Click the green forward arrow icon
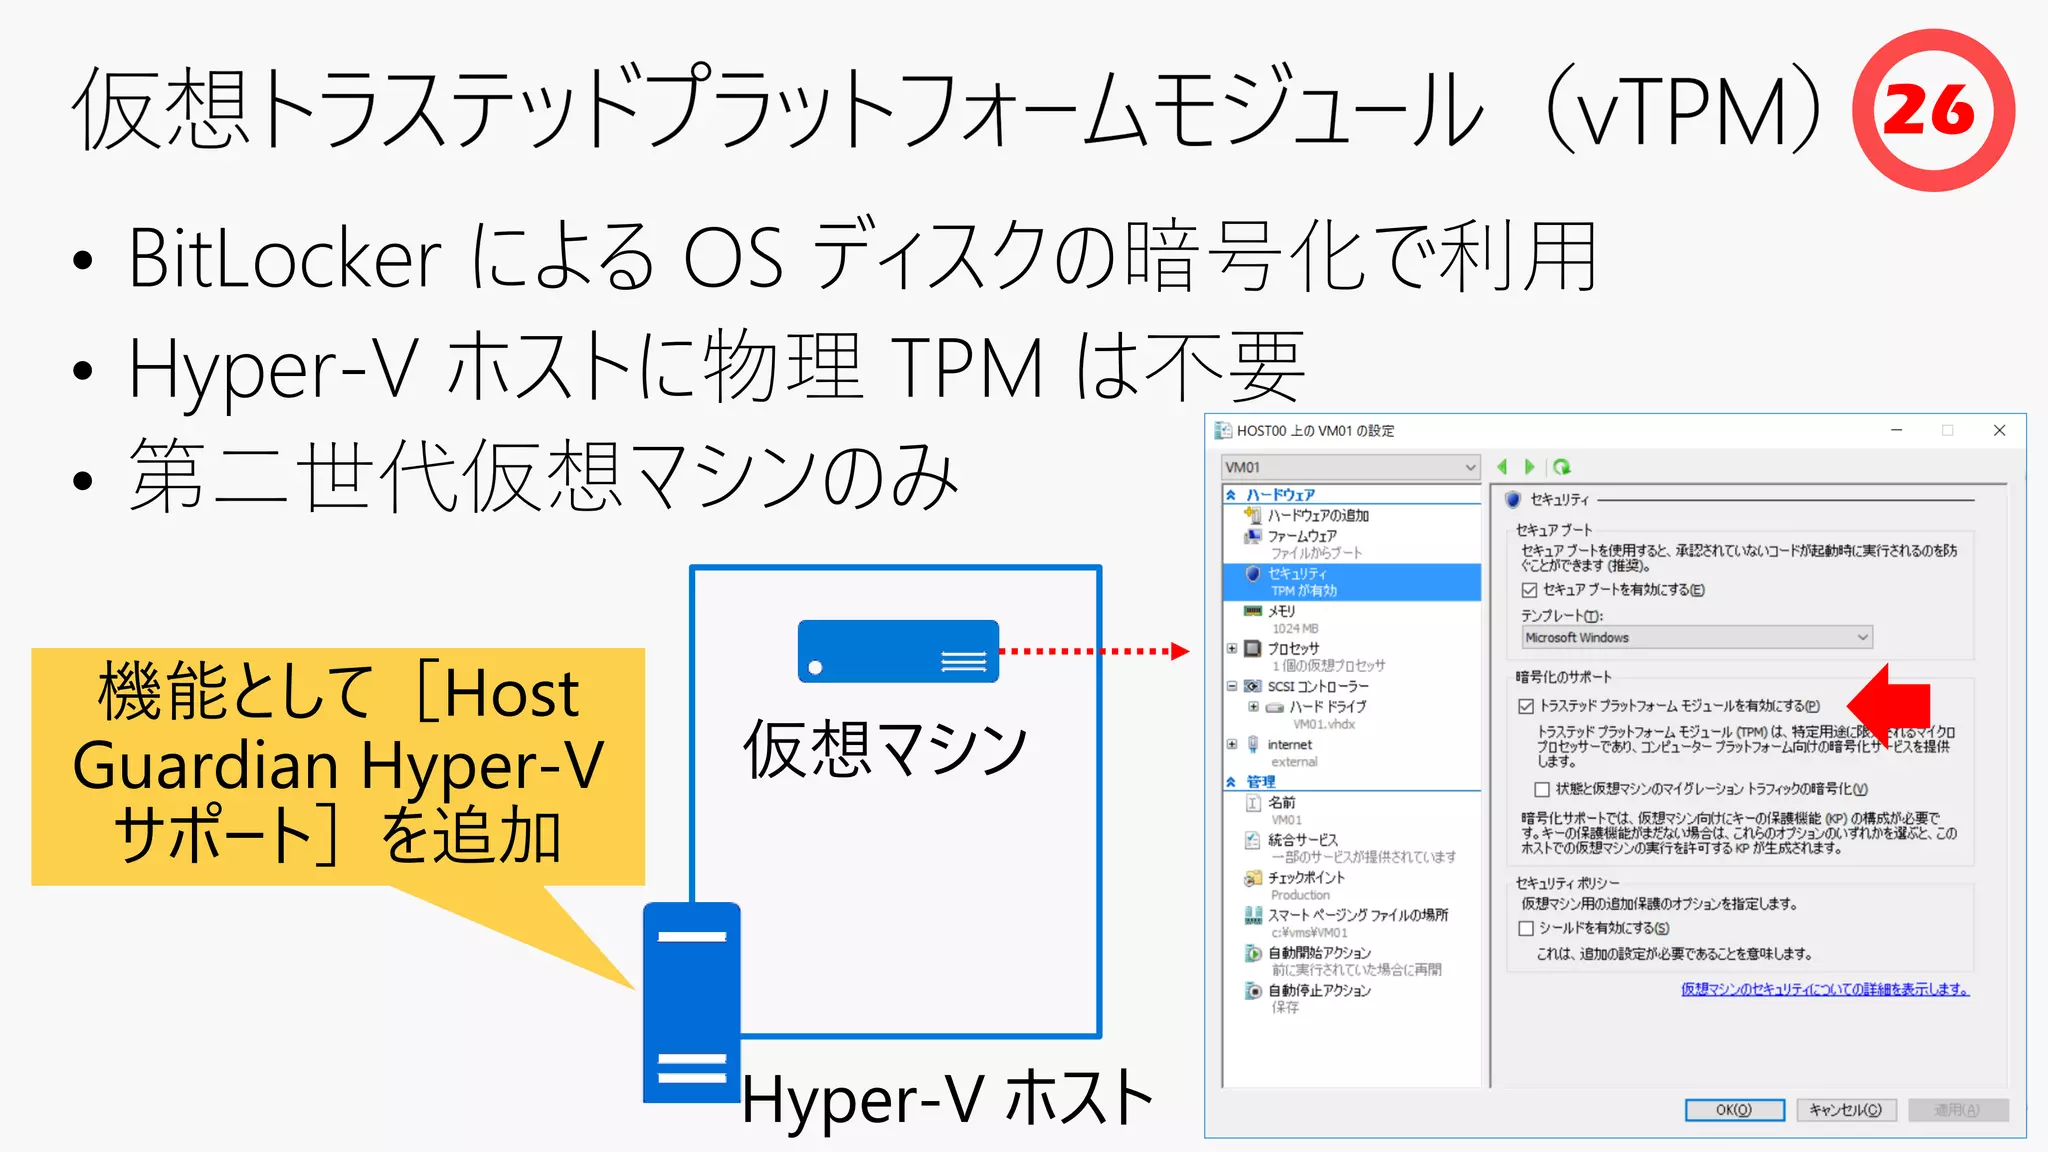 tap(1529, 467)
